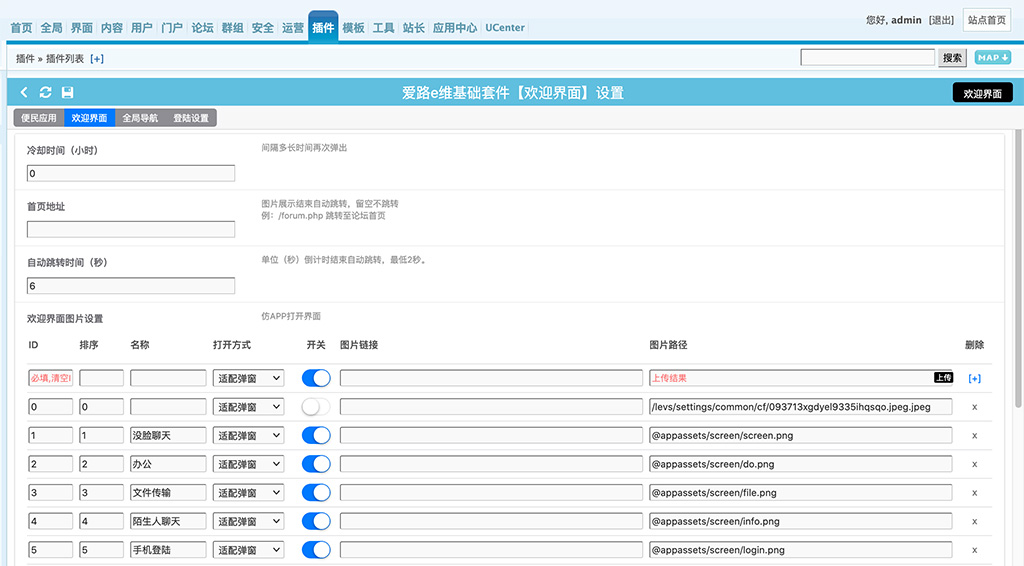This screenshot has height=566, width=1024.
Task: Expand the 适配弹窗 dropdown for 手机登陆
Action: pos(248,550)
